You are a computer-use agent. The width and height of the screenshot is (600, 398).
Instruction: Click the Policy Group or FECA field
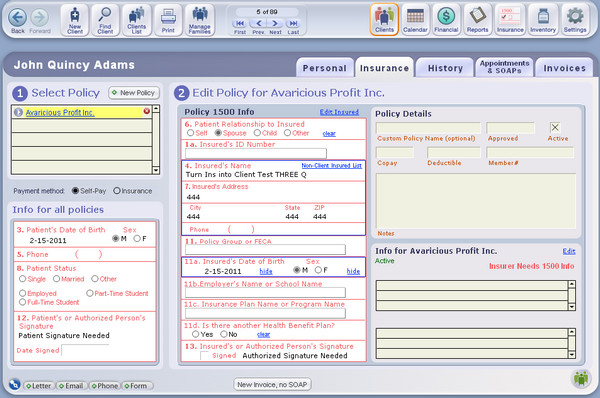pos(265,250)
